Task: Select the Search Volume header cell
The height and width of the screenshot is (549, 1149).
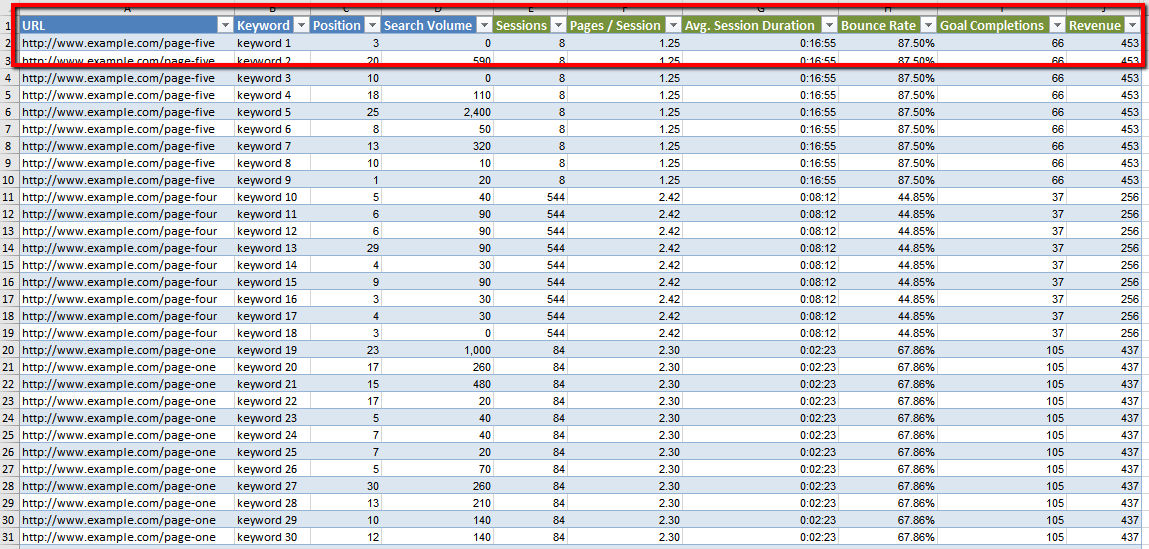Action: pyautogui.click(x=437, y=26)
